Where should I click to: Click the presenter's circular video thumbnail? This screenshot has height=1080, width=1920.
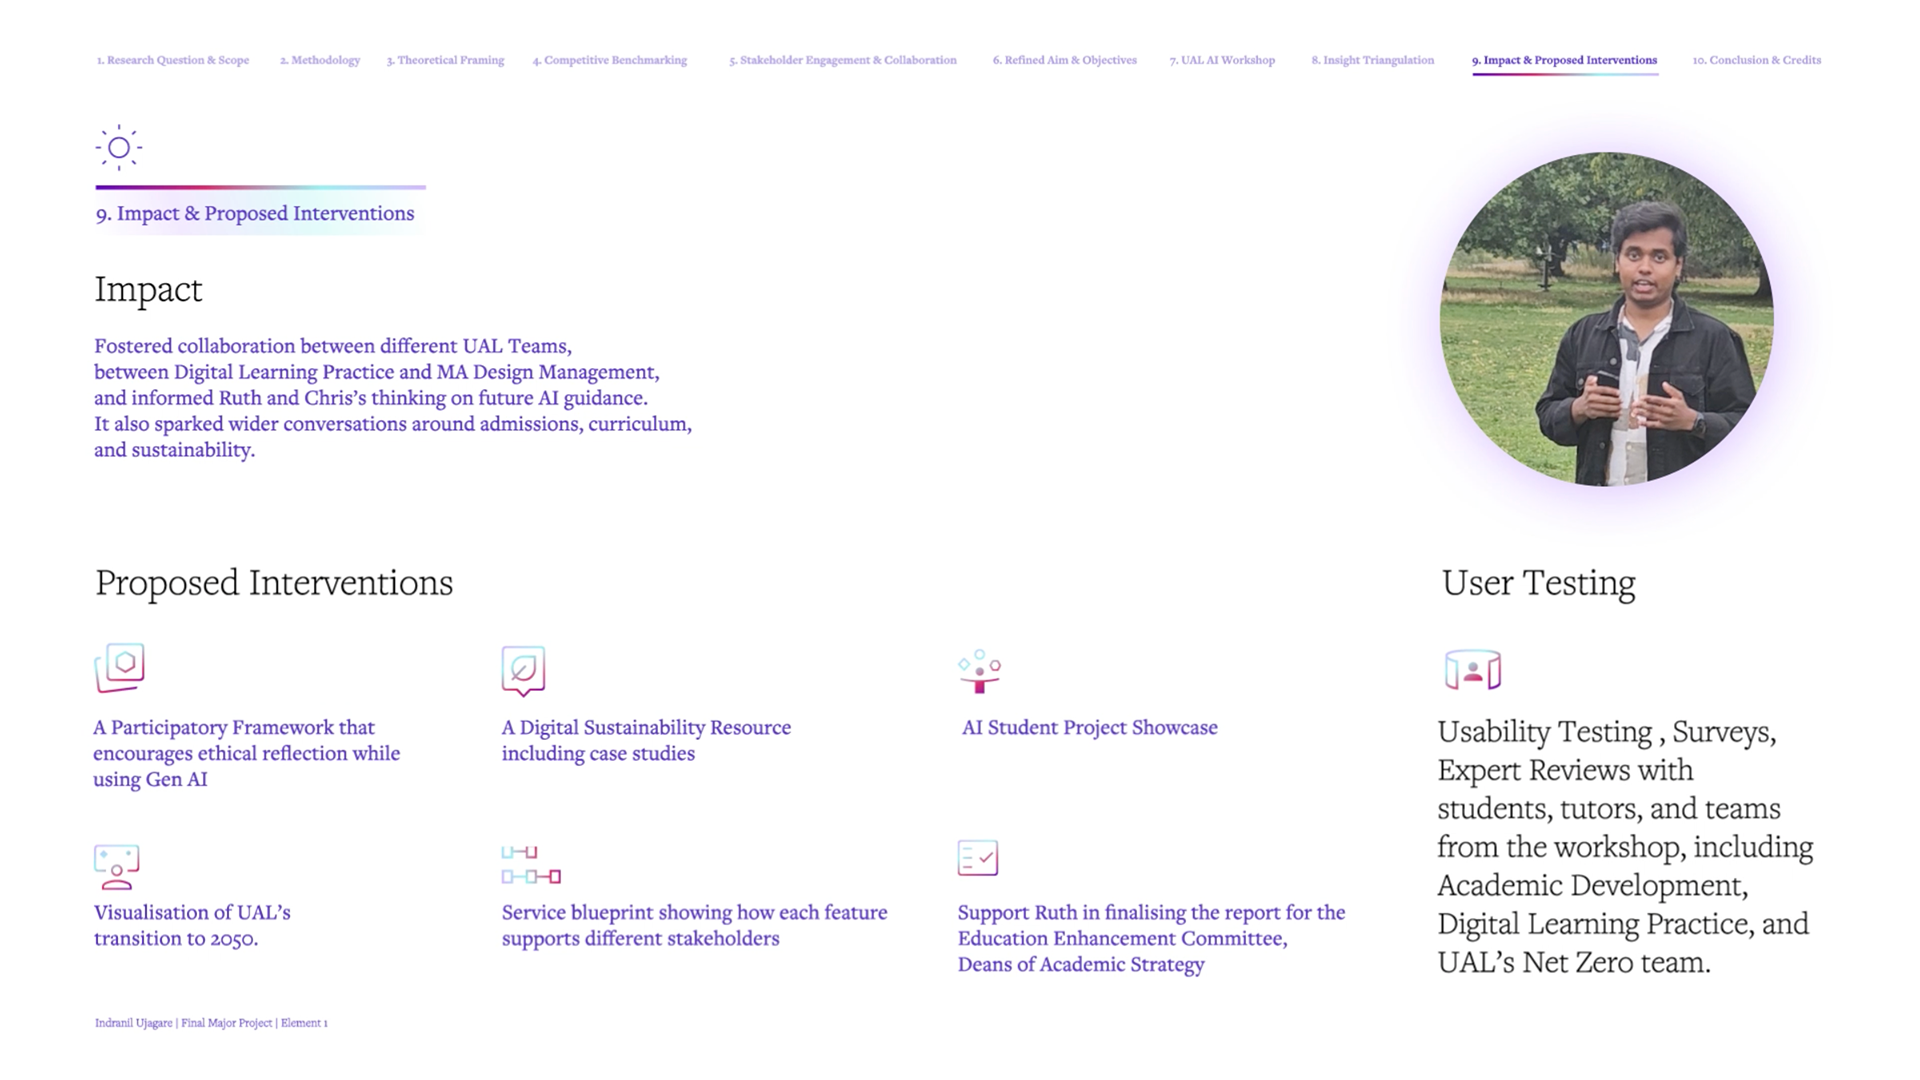pos(1607,319)
